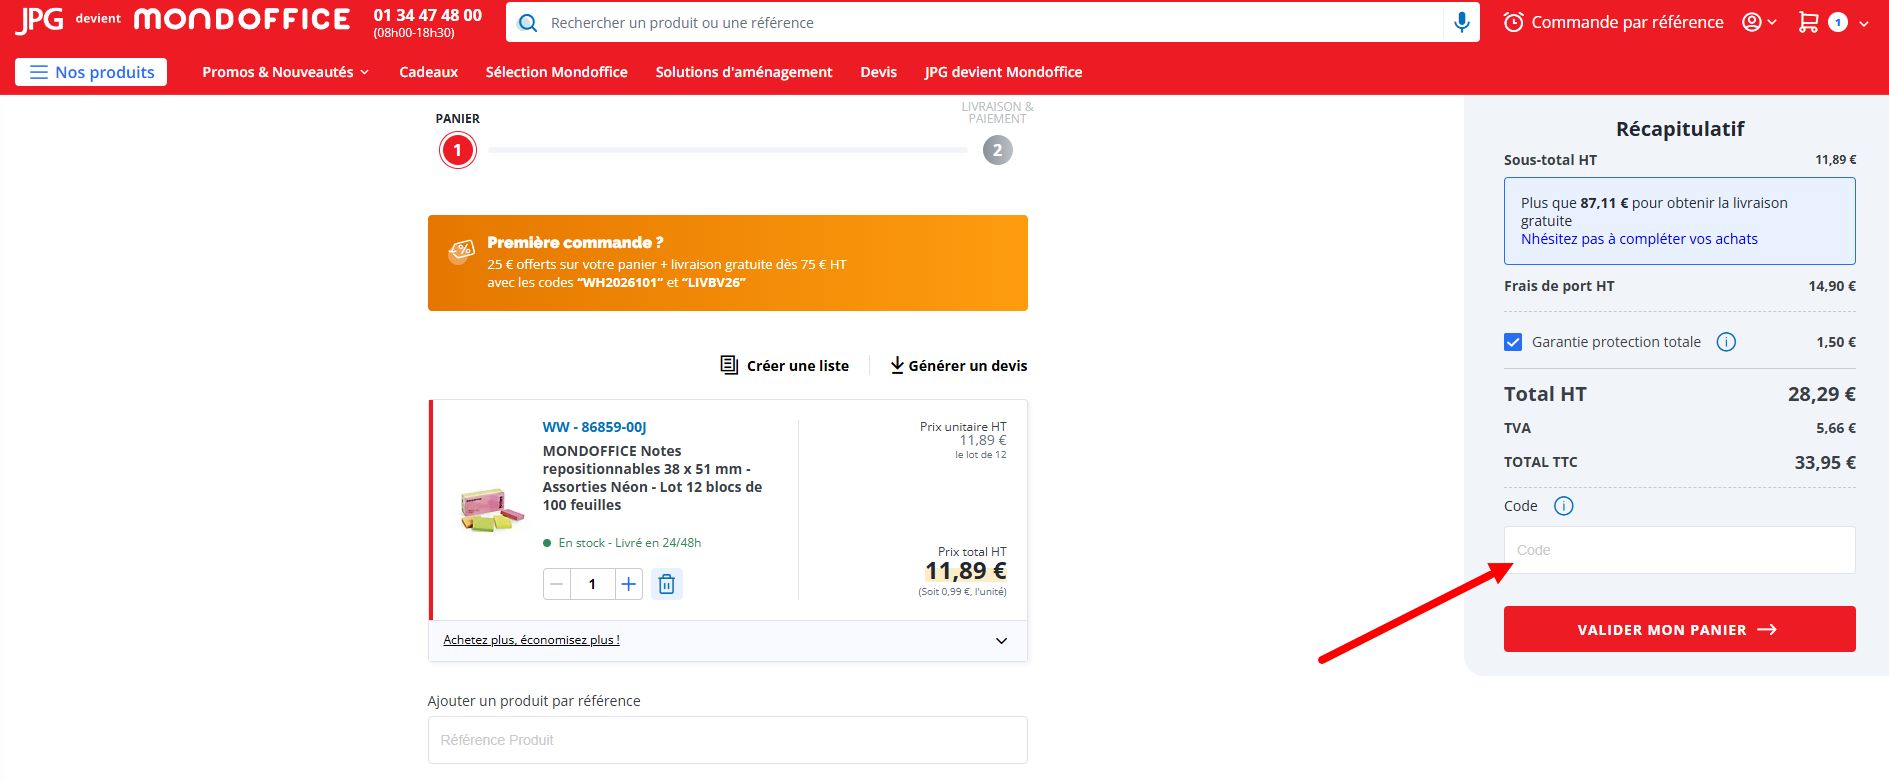Click the Frais de port HT 14,90 € value
Viewport: 1889px width, 781px height.
(1832, 286)
